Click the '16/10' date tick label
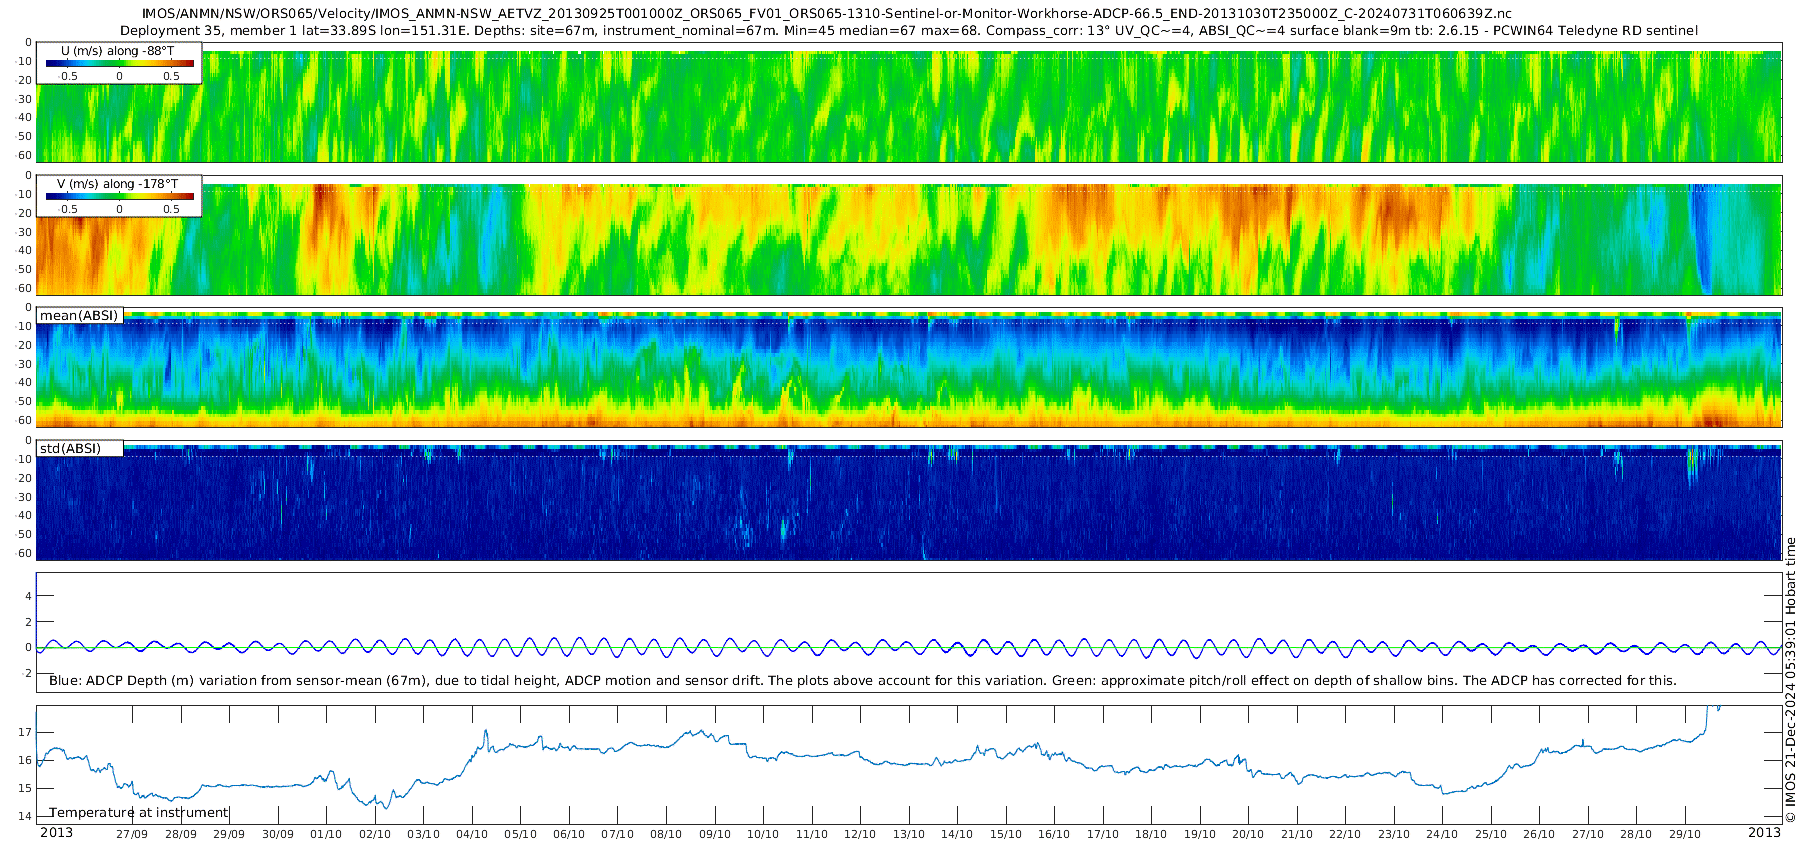 (1054, 834)
